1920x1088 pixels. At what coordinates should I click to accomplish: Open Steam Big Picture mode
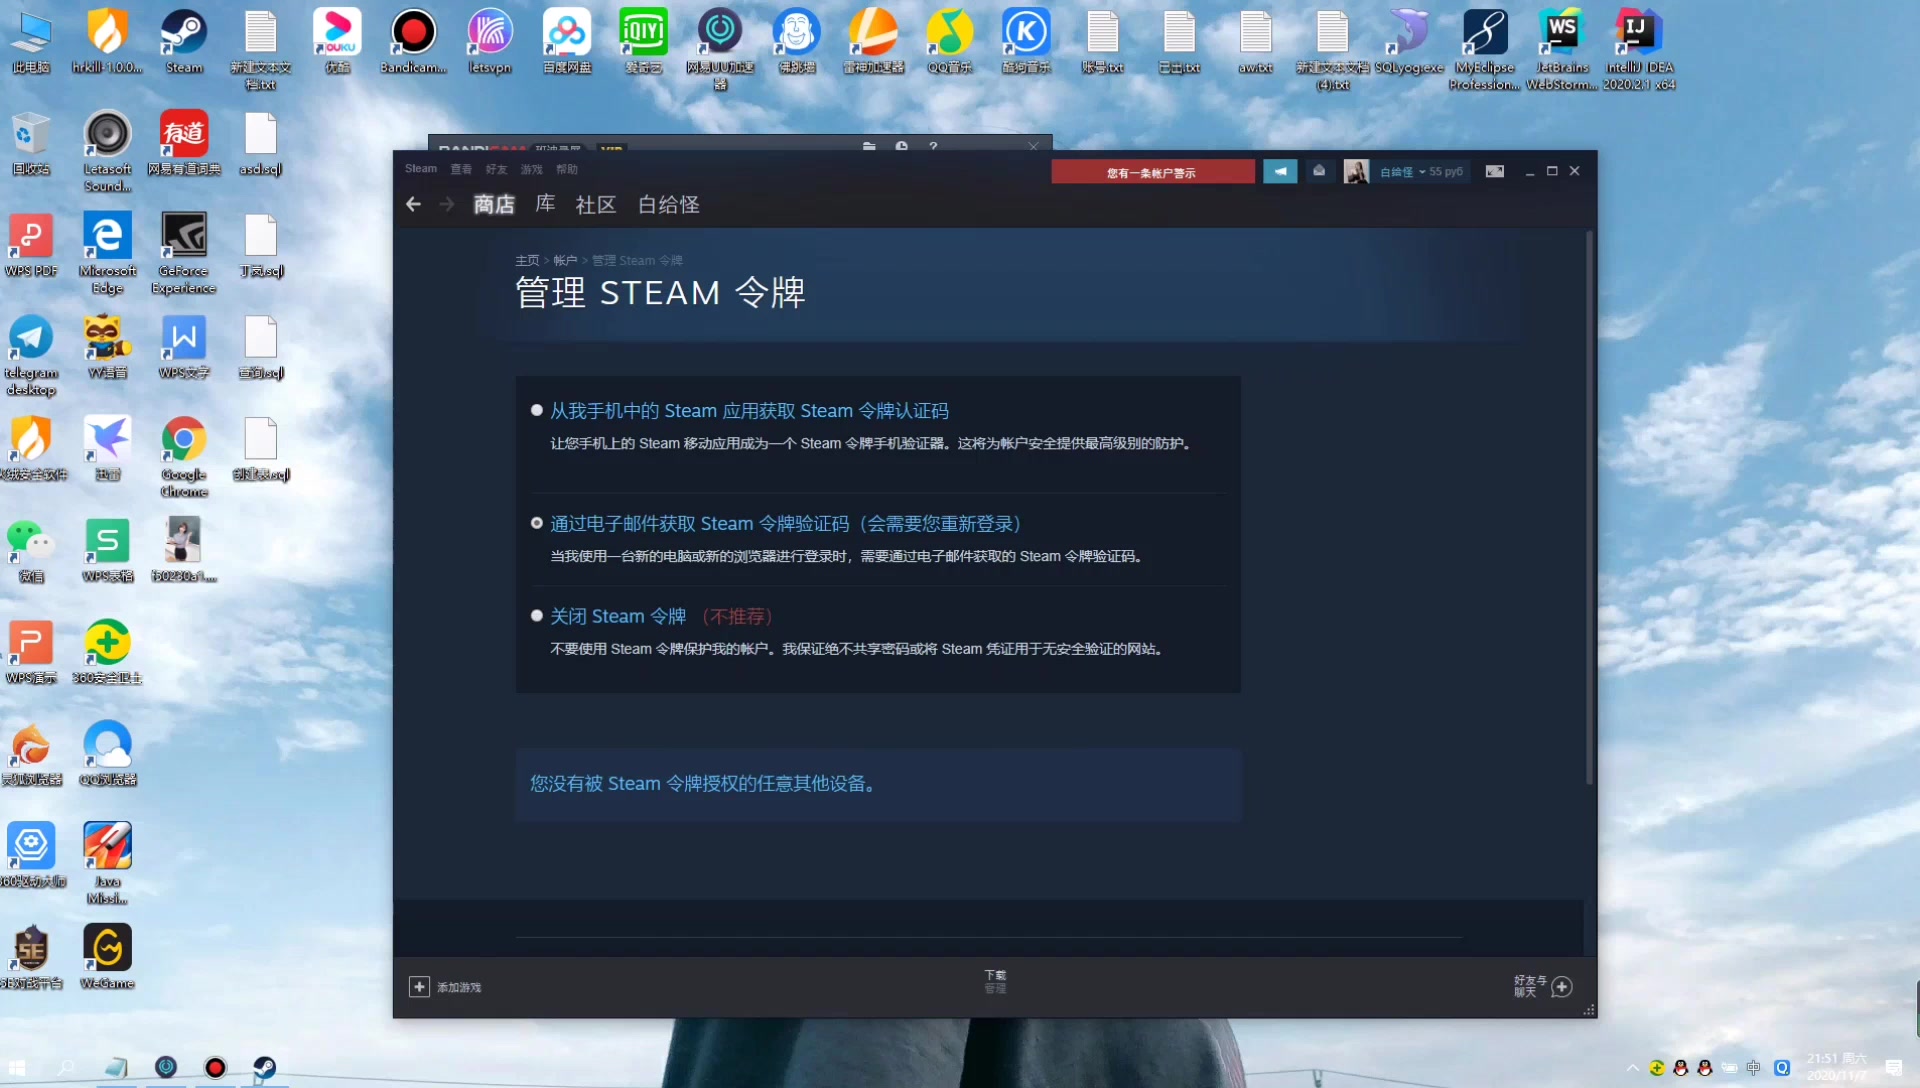[1494, 171]
